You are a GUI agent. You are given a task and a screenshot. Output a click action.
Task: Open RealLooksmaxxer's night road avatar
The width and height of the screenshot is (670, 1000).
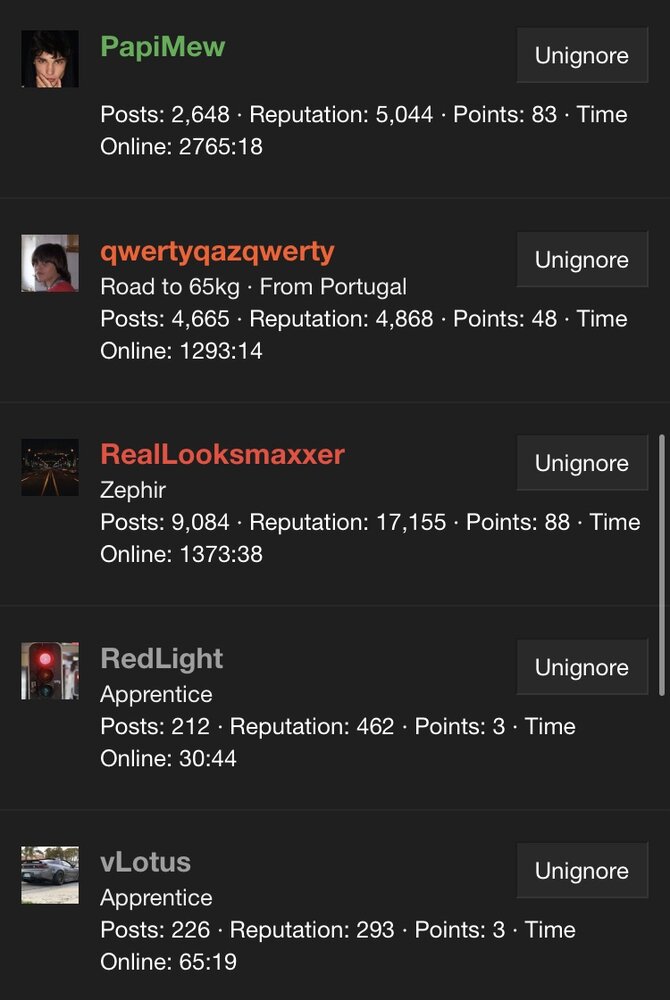click(x=50, y=467)
